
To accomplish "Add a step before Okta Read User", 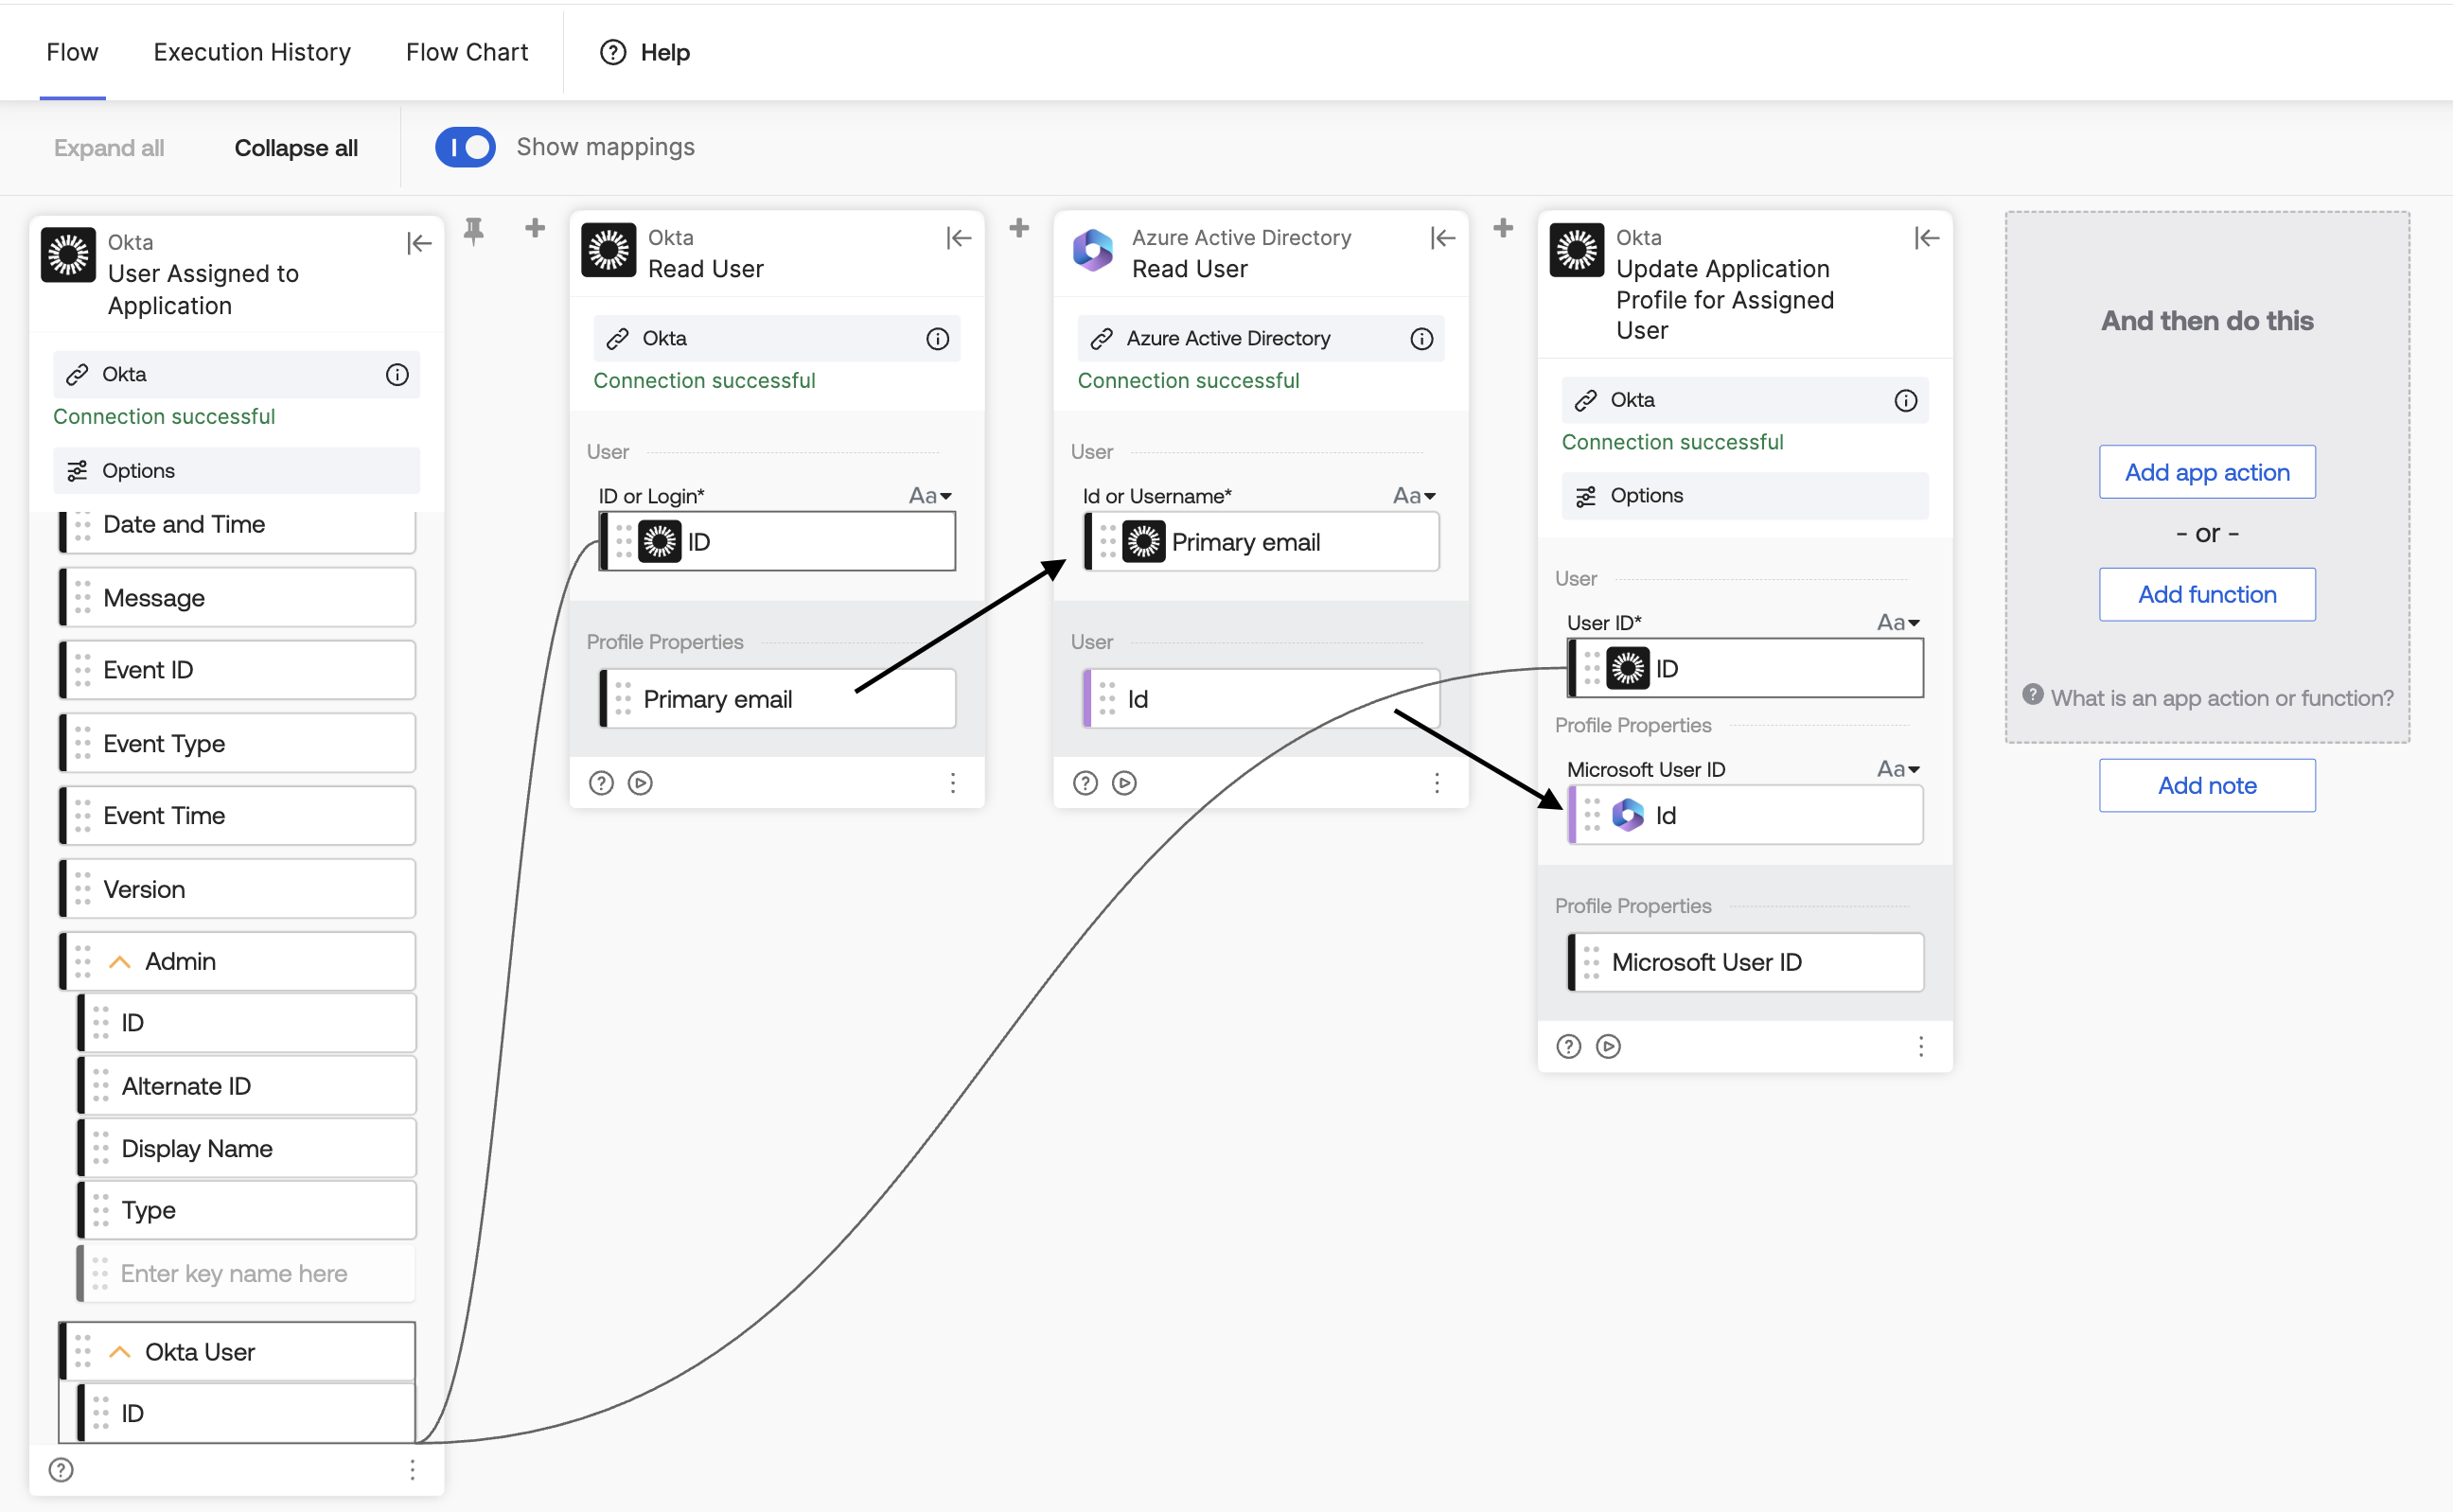I will coord(535,228).
